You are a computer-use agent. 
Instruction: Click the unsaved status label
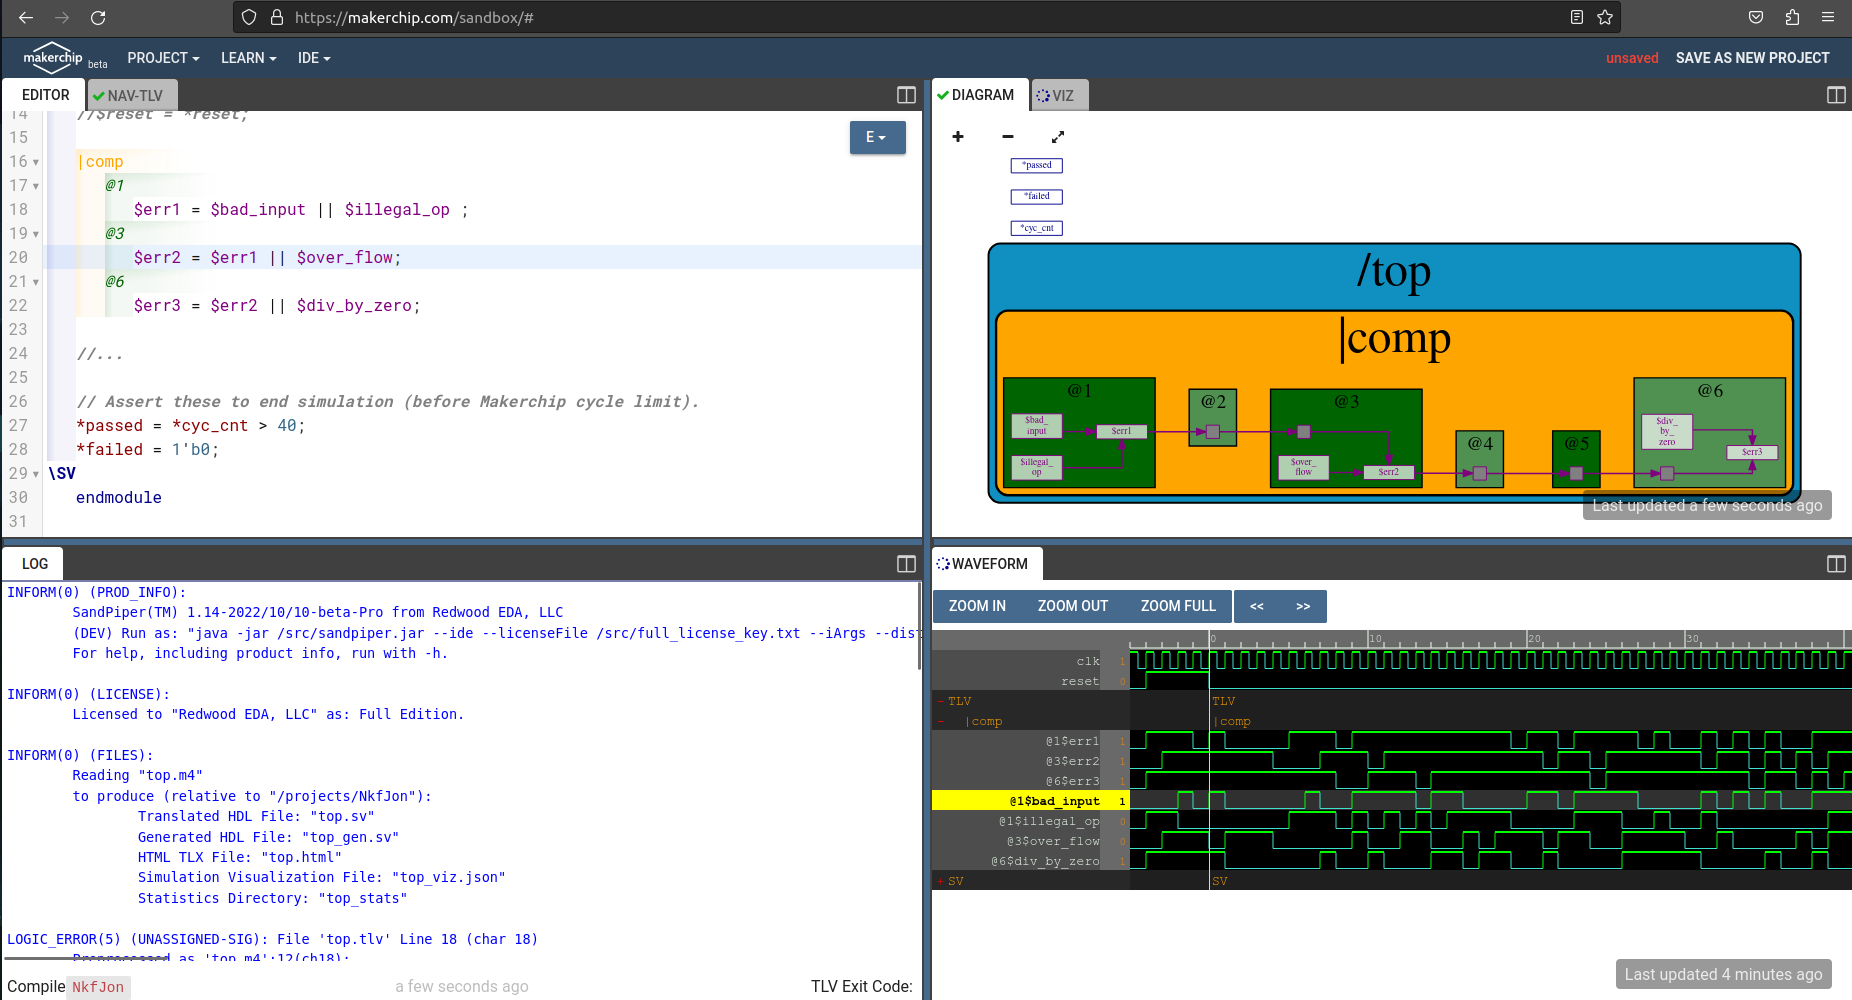pyautogui.click(x=1632, y=58)
